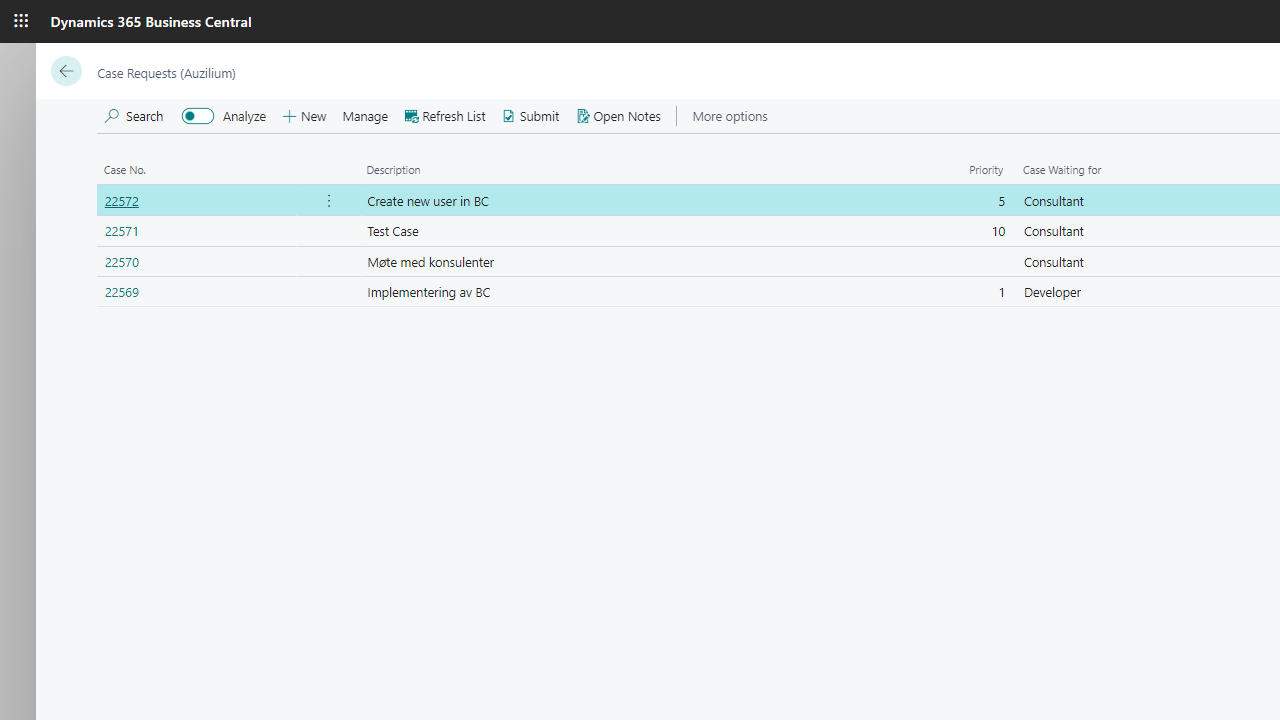1280x720 pixels.
Task: Toggle Analyze mode on
Action: pos(197,116)
